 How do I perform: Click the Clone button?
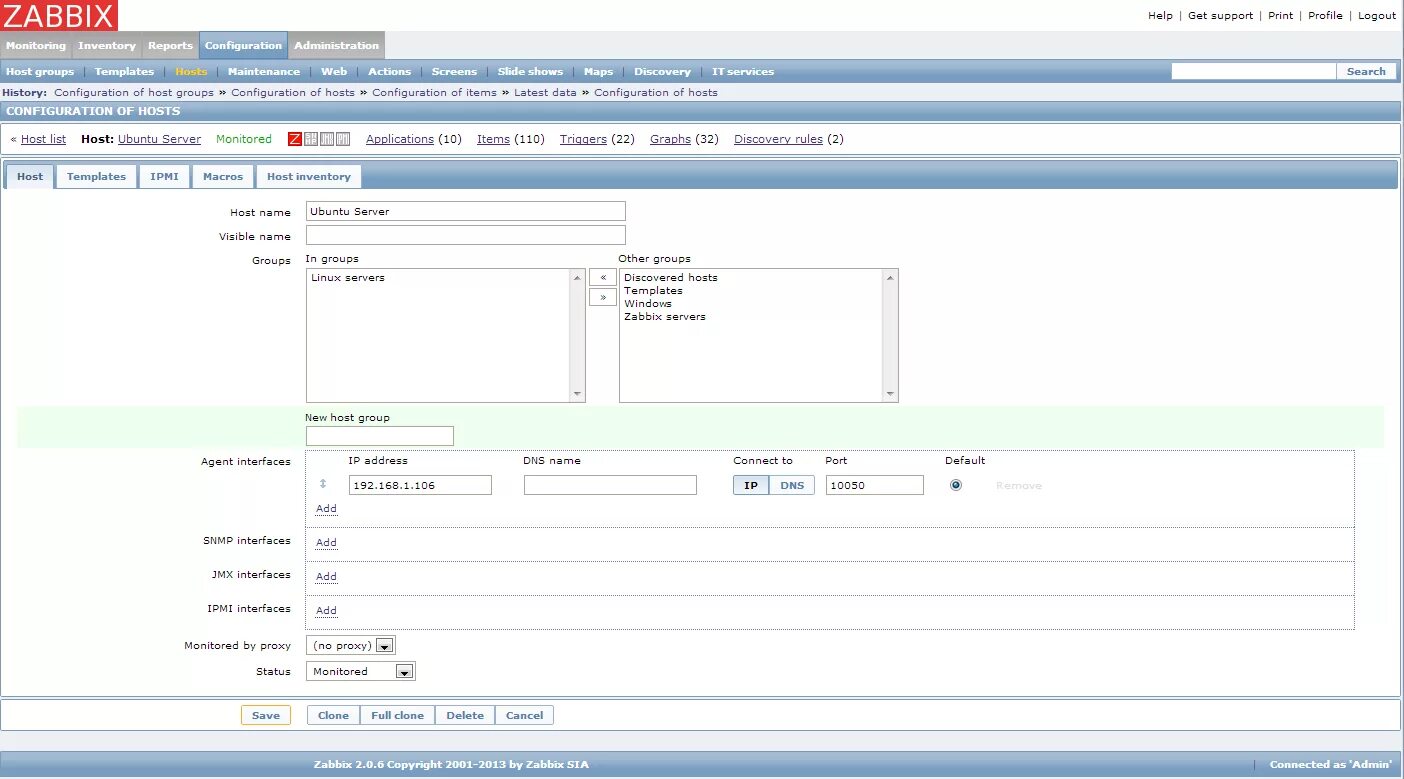coord(333,715)
